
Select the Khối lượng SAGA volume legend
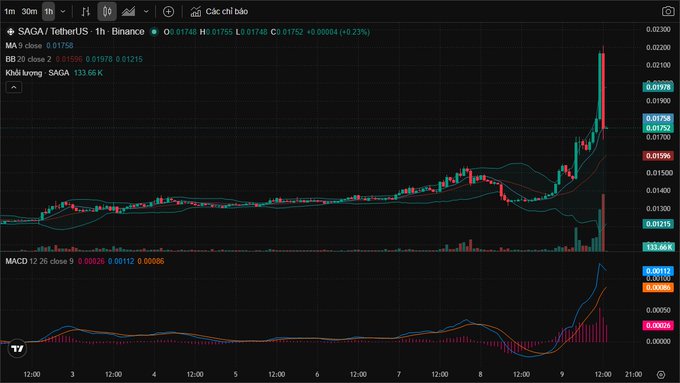tap(37, 73)
